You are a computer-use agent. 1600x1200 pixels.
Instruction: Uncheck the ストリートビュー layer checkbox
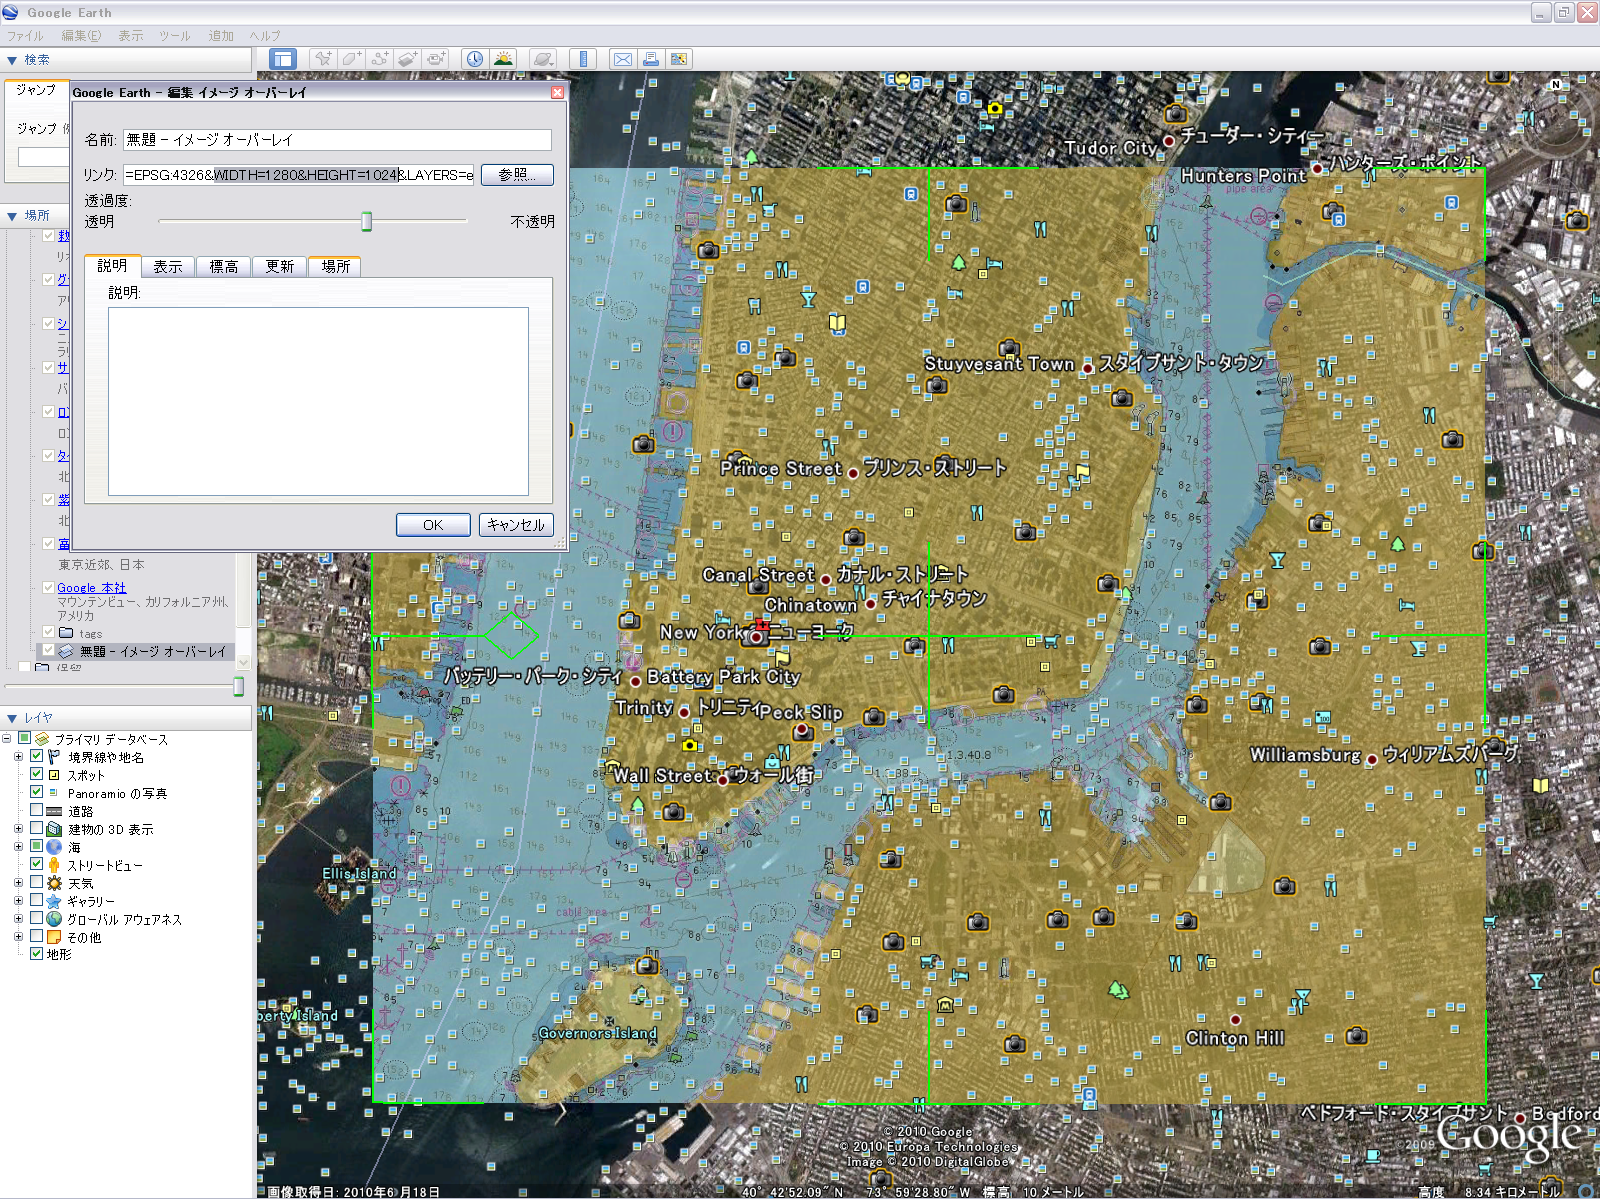point(37,865)
